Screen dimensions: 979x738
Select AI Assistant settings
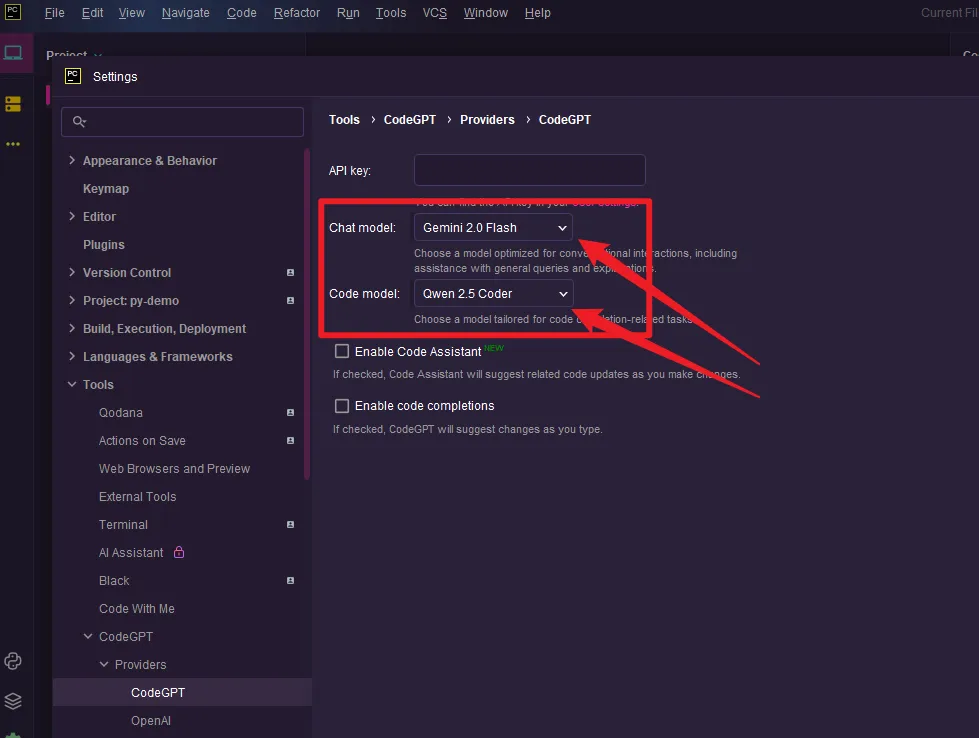[131, 553]
